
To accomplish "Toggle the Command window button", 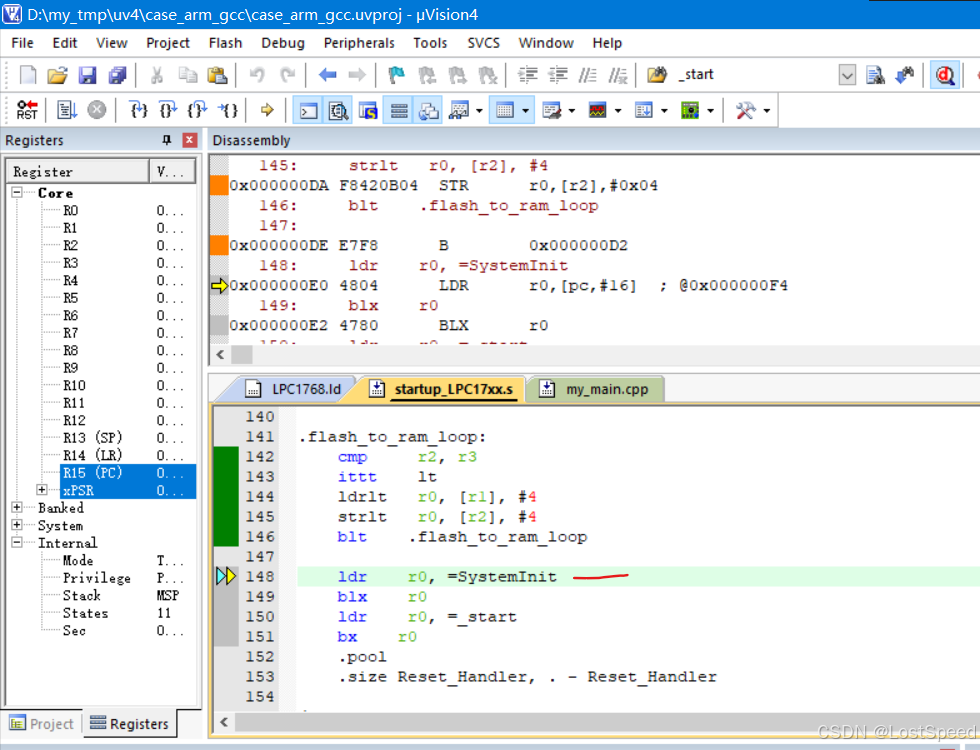I will tap(308, 111).
